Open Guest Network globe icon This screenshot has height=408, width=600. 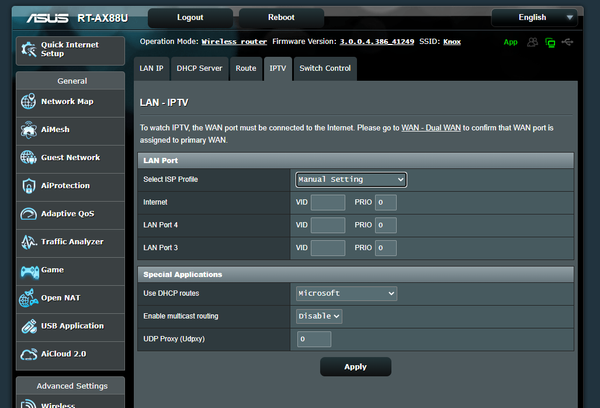tap(28, 158)
